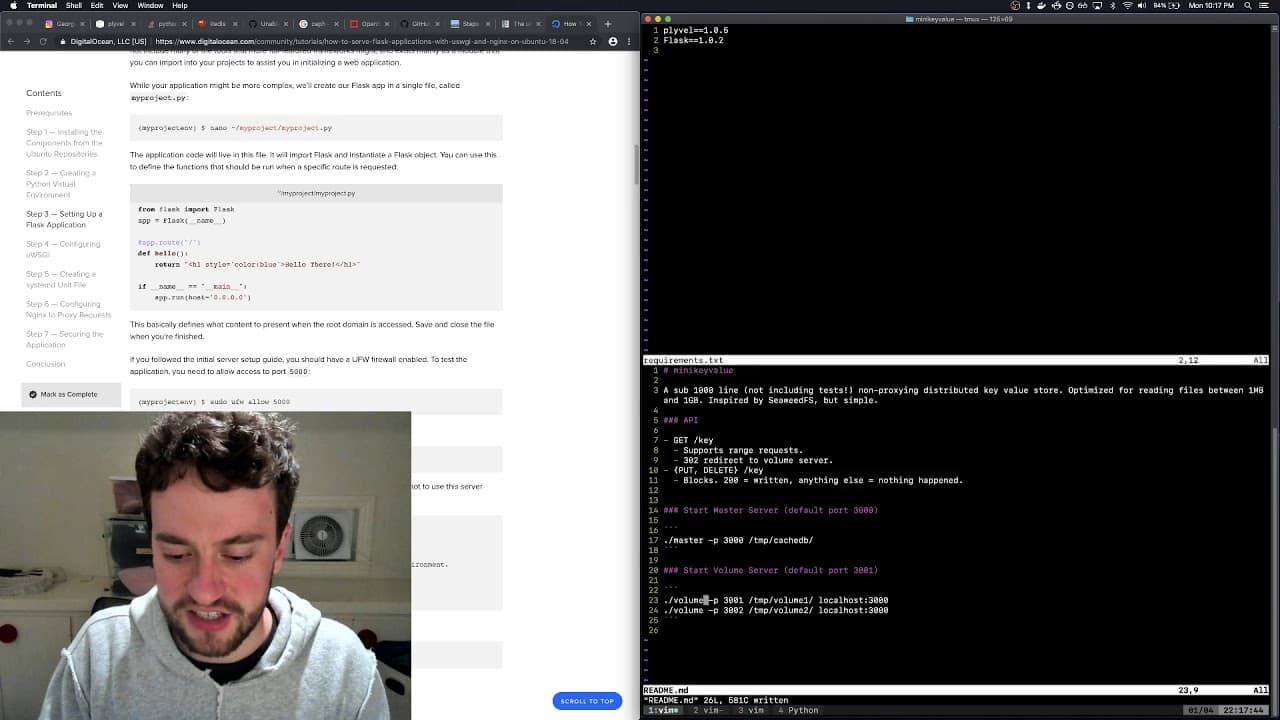Screen dimensions: 1280x720
Task: Click the '# minikeyvalue' heading line
Action: click(x=698, y=370)
